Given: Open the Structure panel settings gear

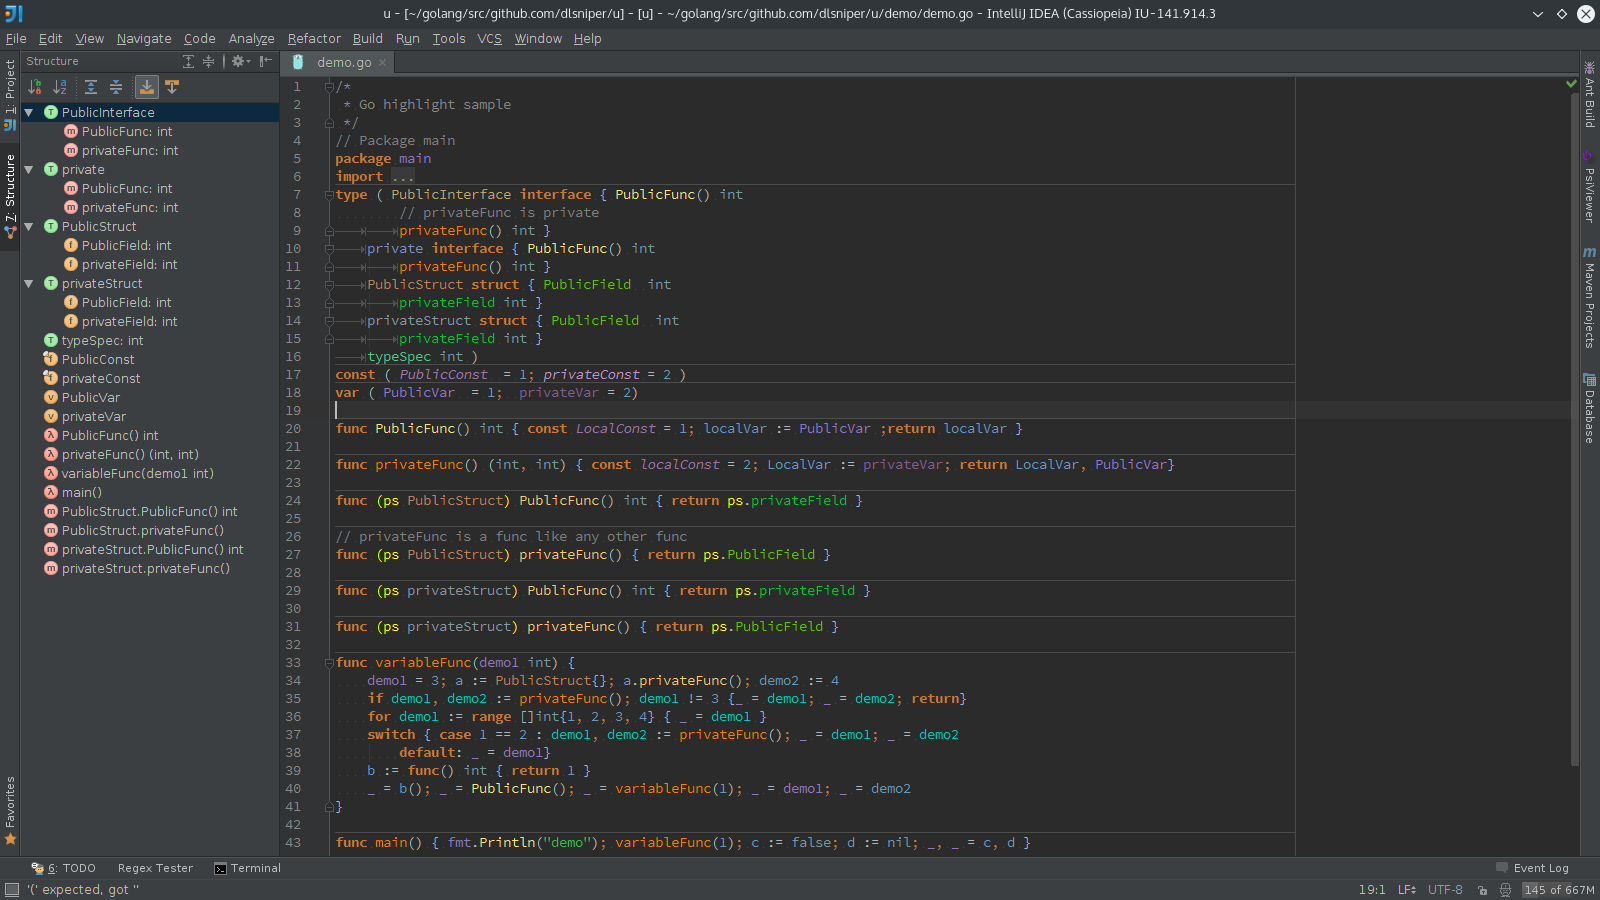Looking at the screenshot, I should click(238, 61).
